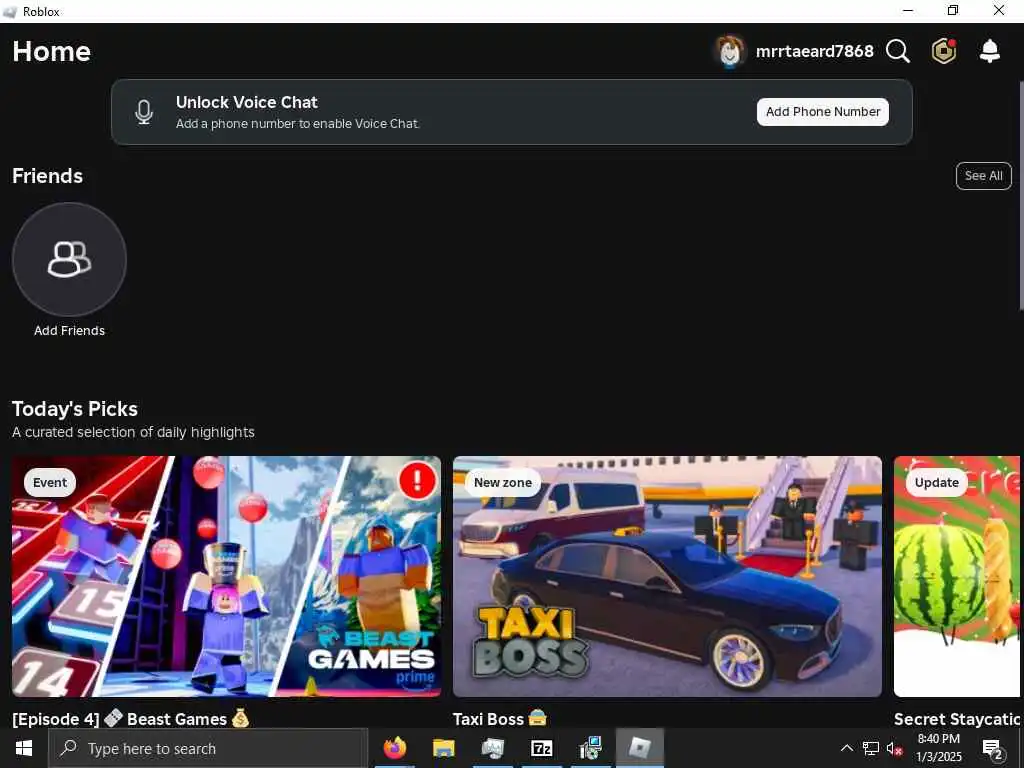Viewport: 1024px width, 768px height.
Task: Open the Beast Games thumbnail
Action: coord(226,576)
